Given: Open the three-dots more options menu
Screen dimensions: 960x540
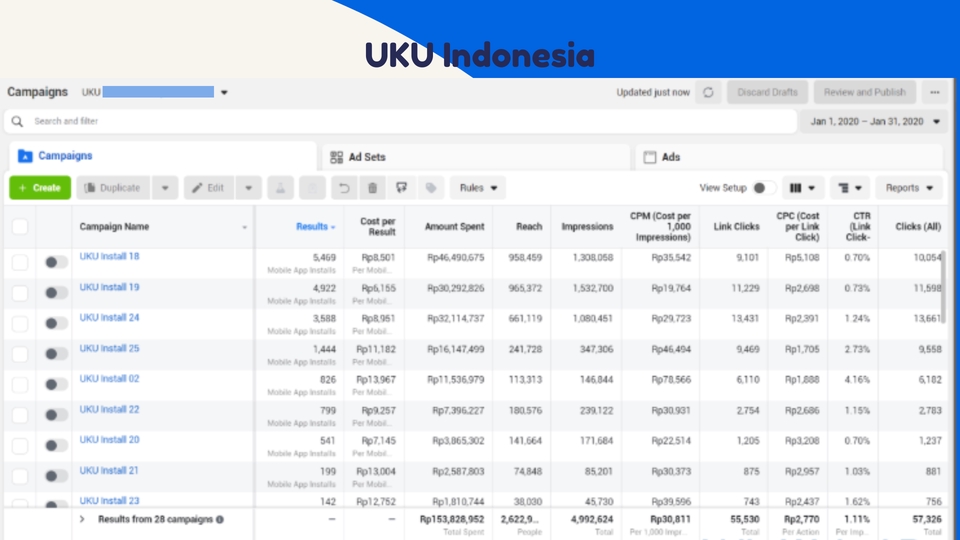Looking at the screenshot, I should tap(934, 92).
